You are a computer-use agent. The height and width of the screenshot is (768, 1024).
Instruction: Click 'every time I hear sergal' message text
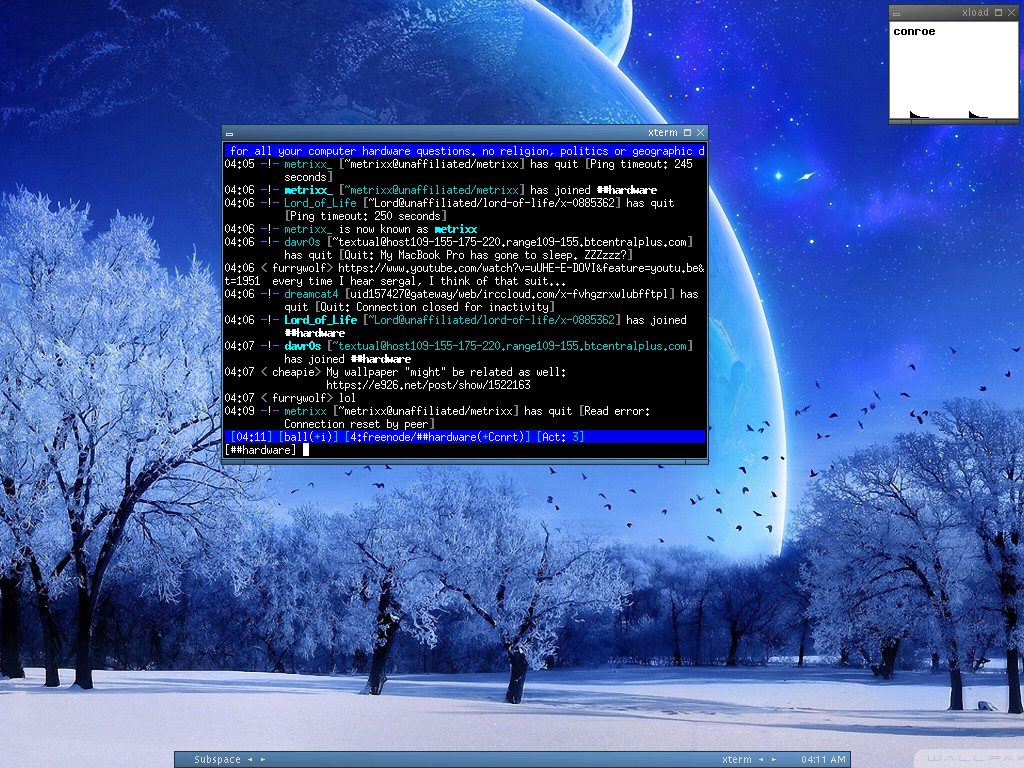coord(344,281)
